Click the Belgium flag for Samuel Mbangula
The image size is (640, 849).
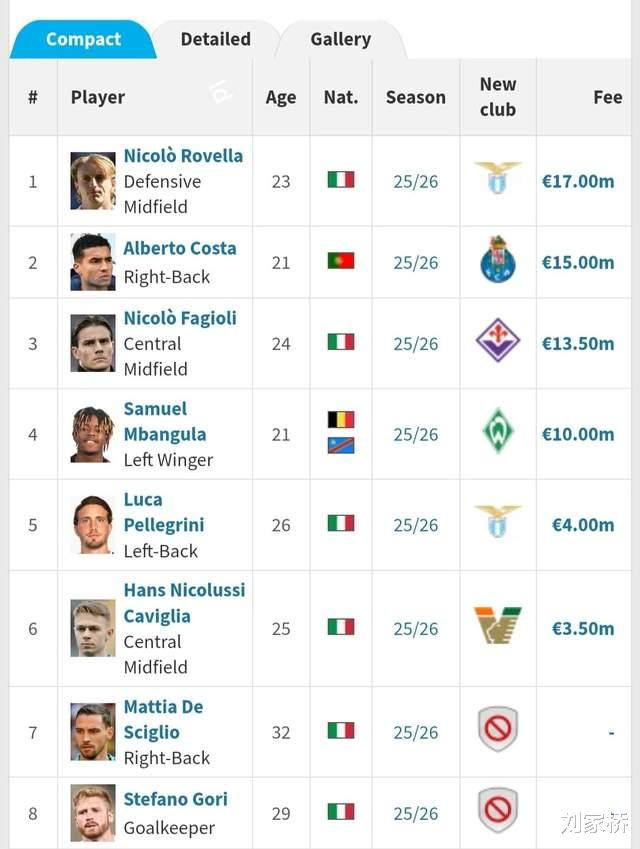[x=341, y=420]
